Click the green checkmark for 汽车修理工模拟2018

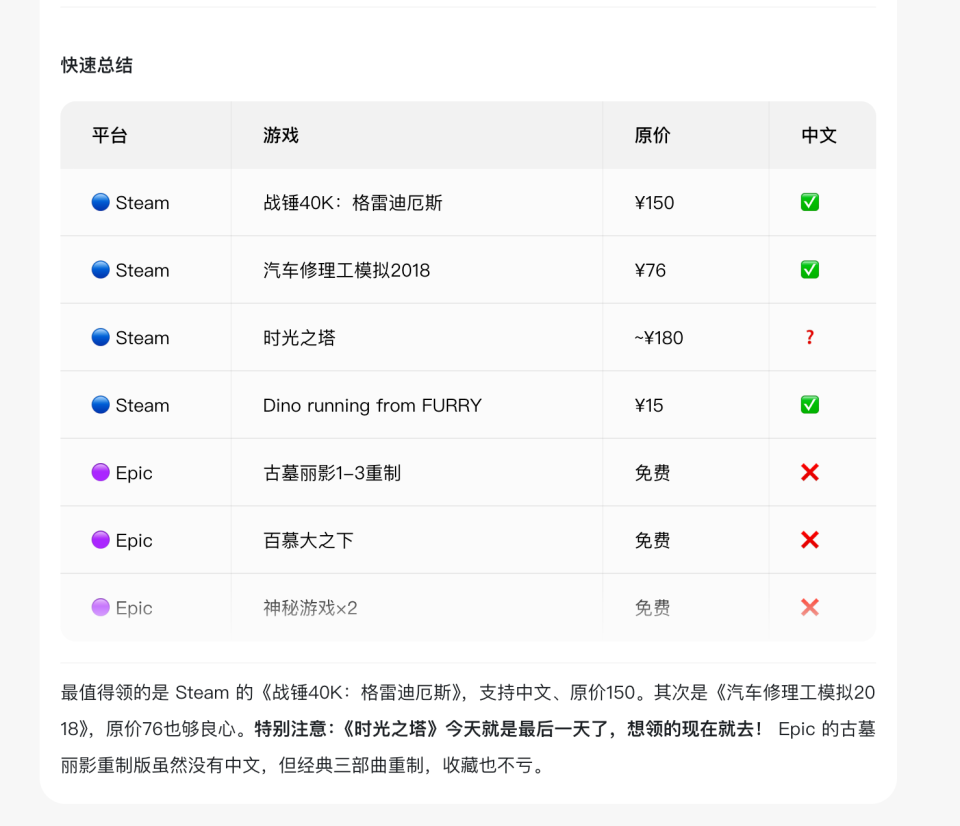809,269
